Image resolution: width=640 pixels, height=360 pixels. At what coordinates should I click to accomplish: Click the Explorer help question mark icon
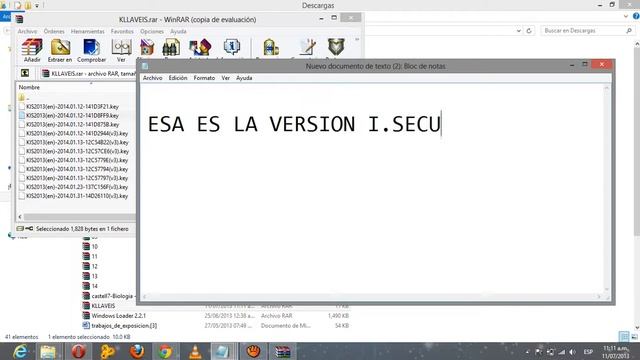[636, 16]
